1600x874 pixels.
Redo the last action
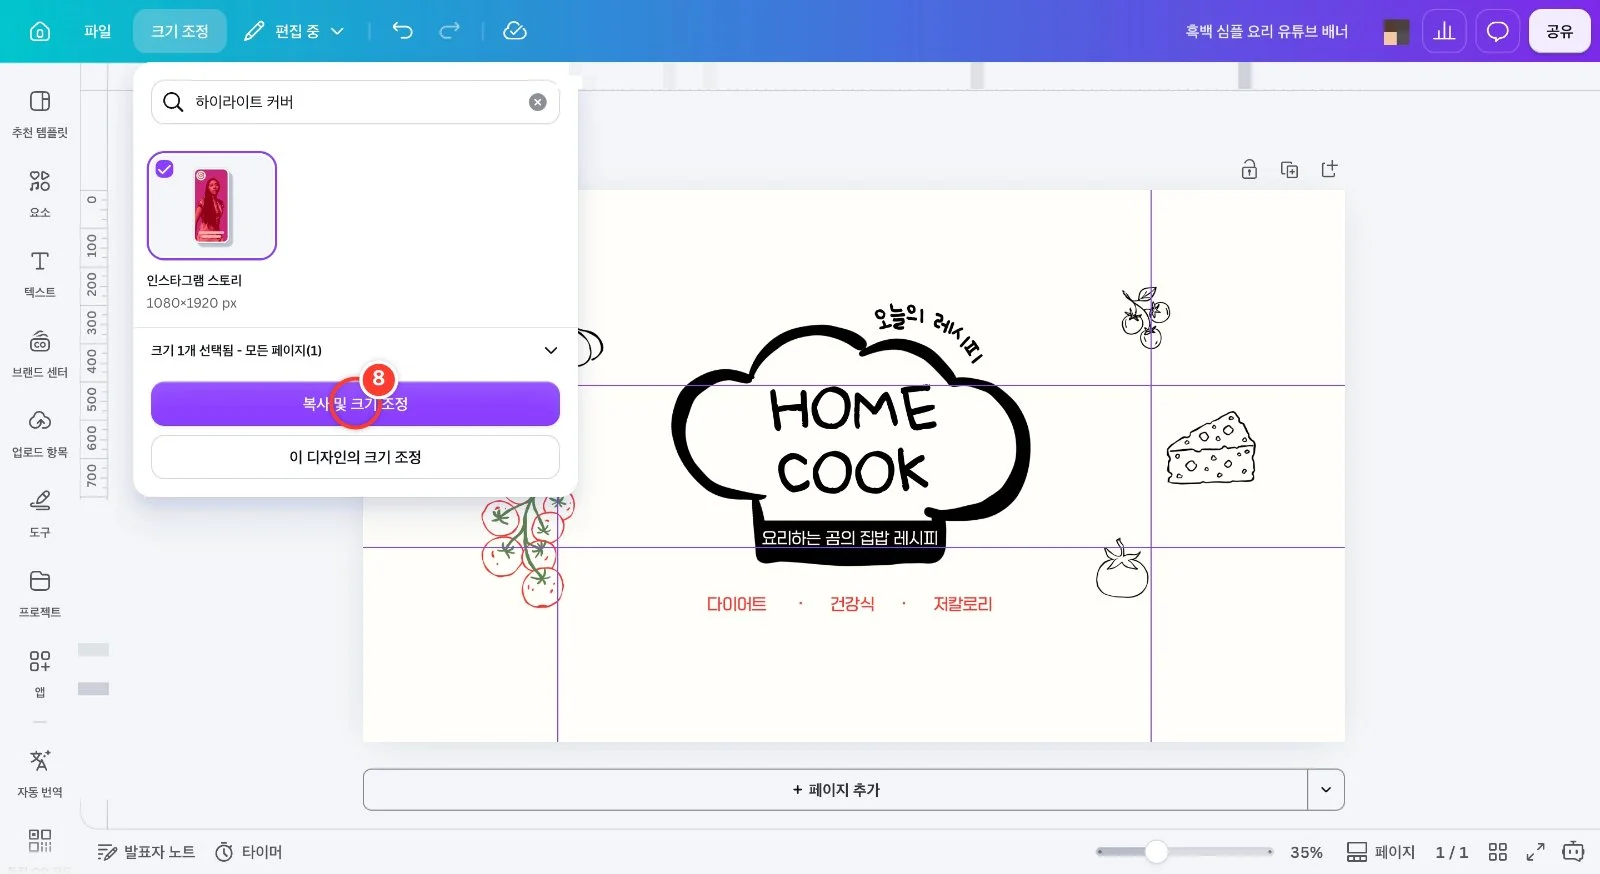(450, 31)
